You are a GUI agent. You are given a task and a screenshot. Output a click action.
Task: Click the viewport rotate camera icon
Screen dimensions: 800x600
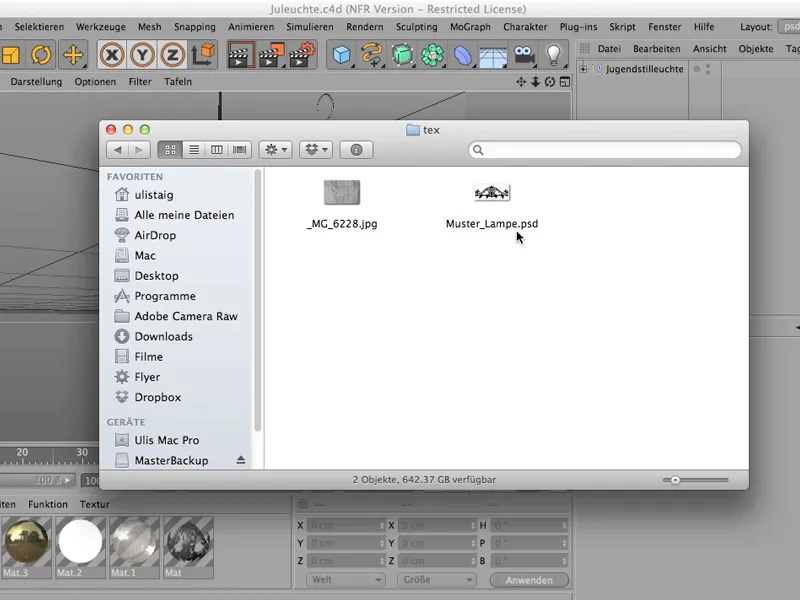point(550,82)
